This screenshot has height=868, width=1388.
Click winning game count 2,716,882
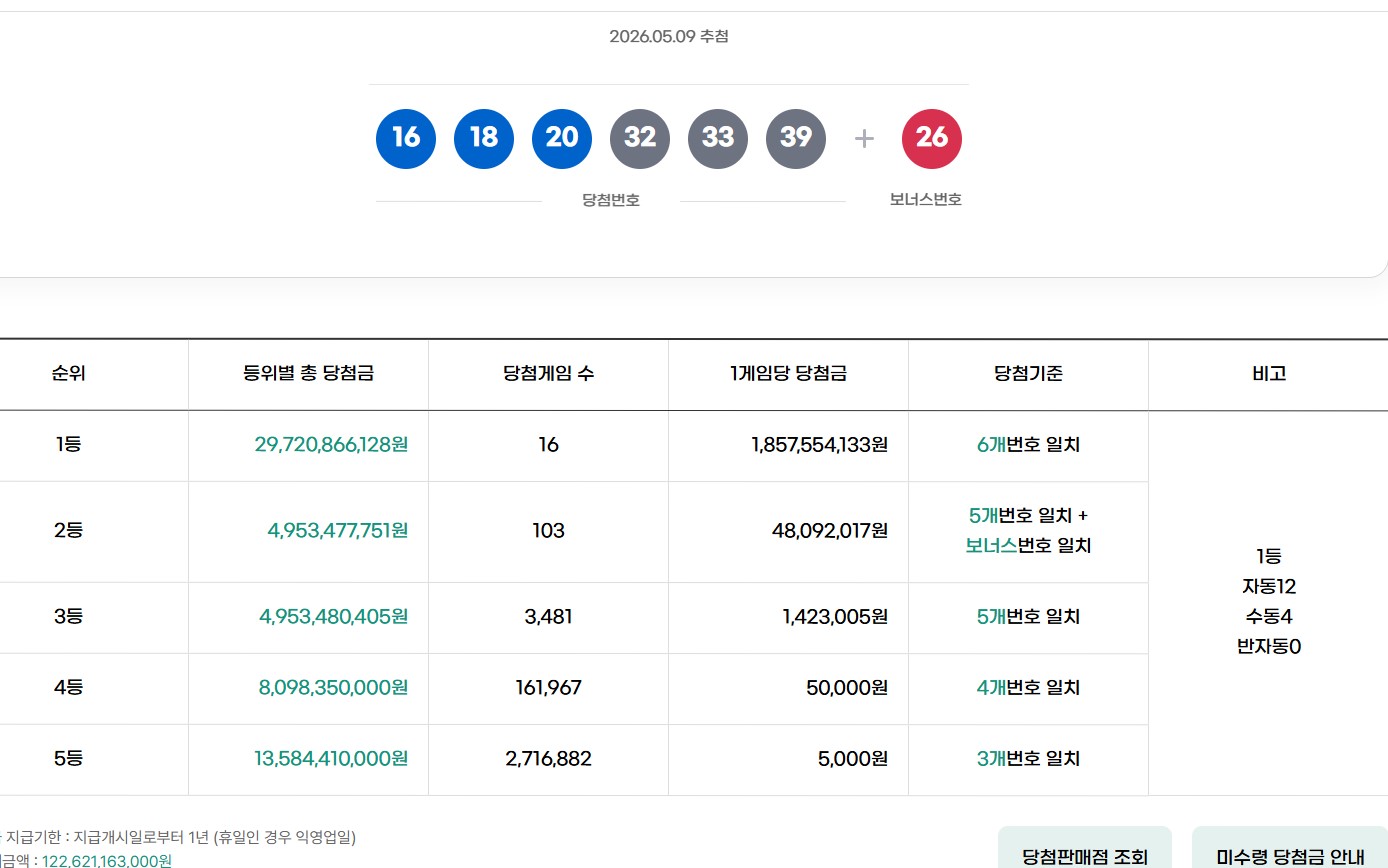548,759
